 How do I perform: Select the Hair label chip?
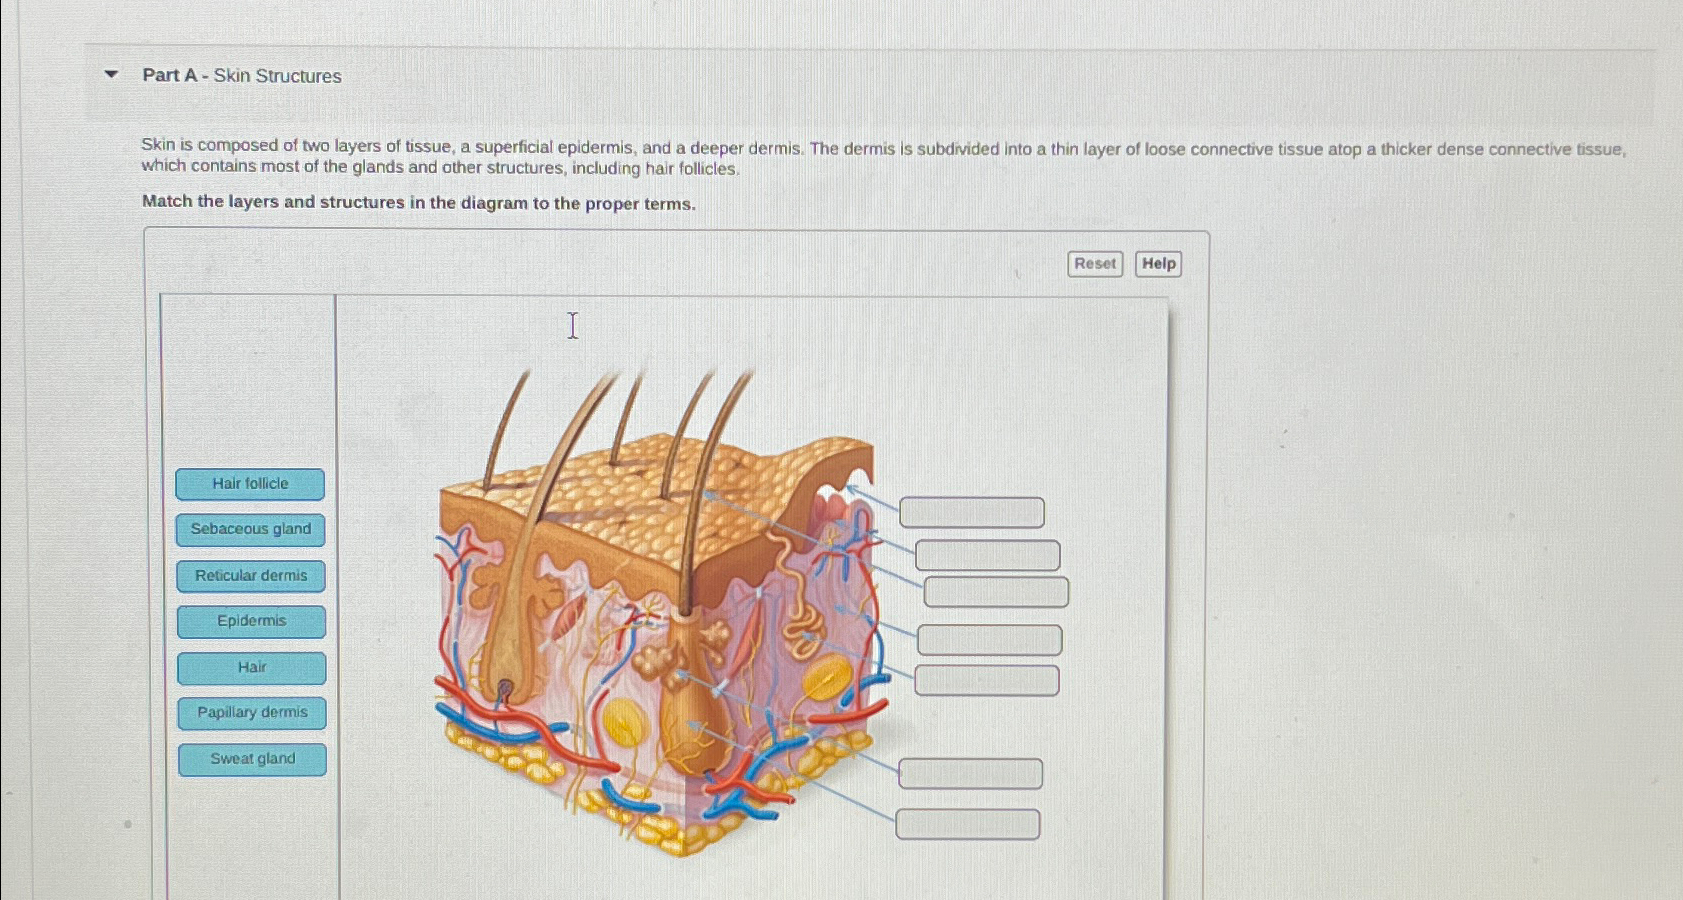[250, 667]
